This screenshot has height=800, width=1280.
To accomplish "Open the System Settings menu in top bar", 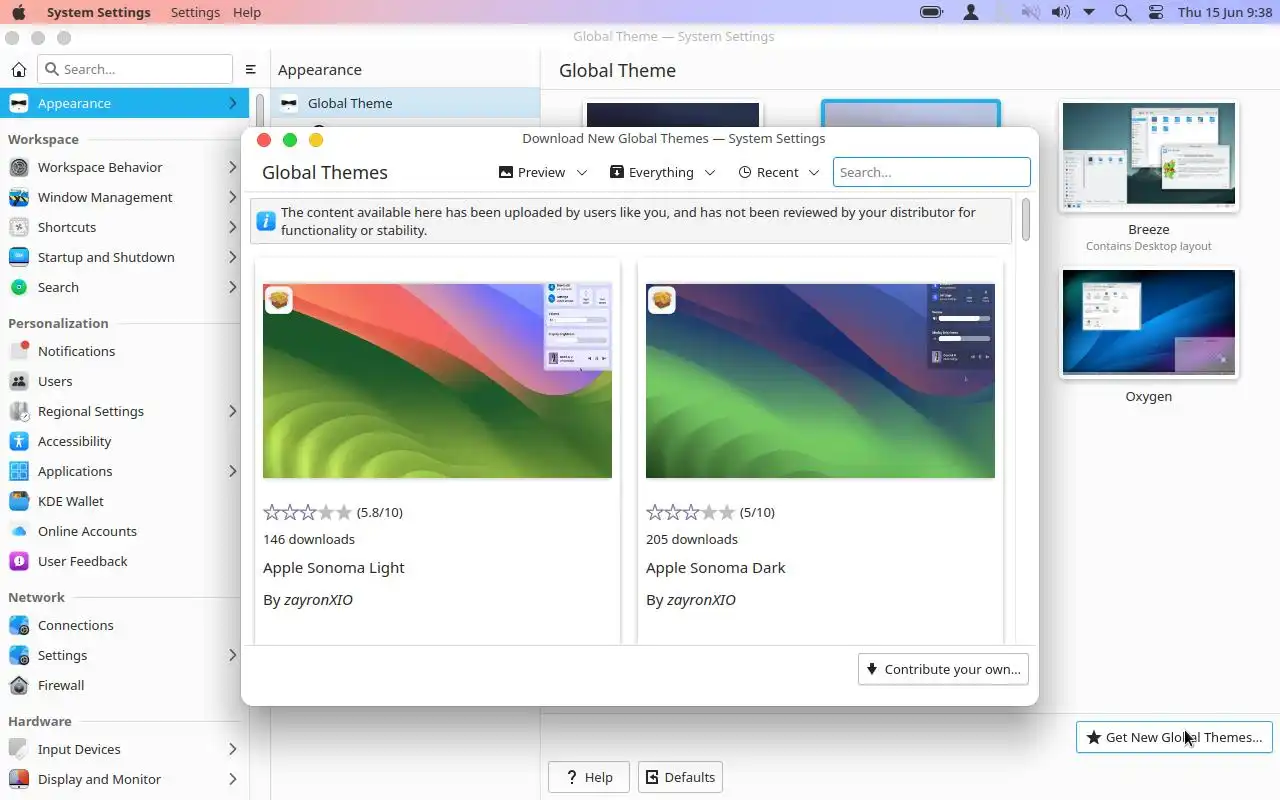I will click(99, 12).
